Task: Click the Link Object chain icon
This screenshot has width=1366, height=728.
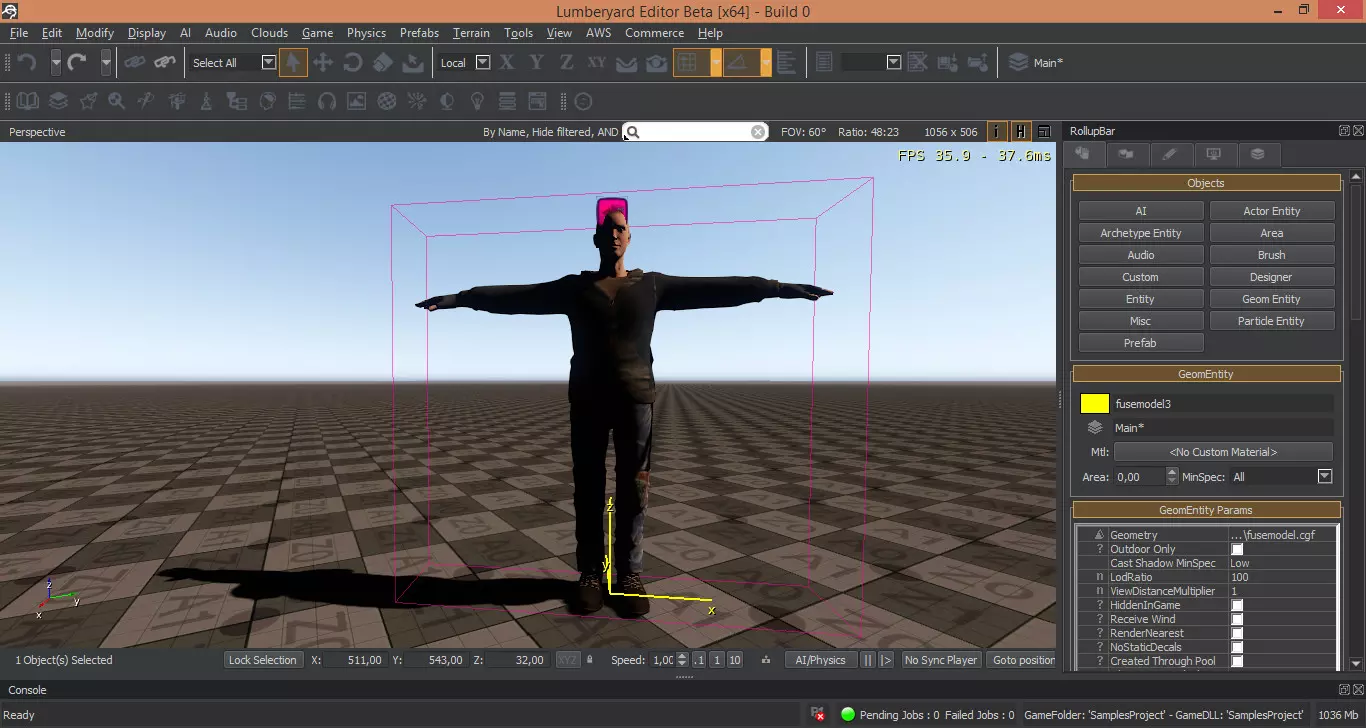Action: (x=135, y=63)
